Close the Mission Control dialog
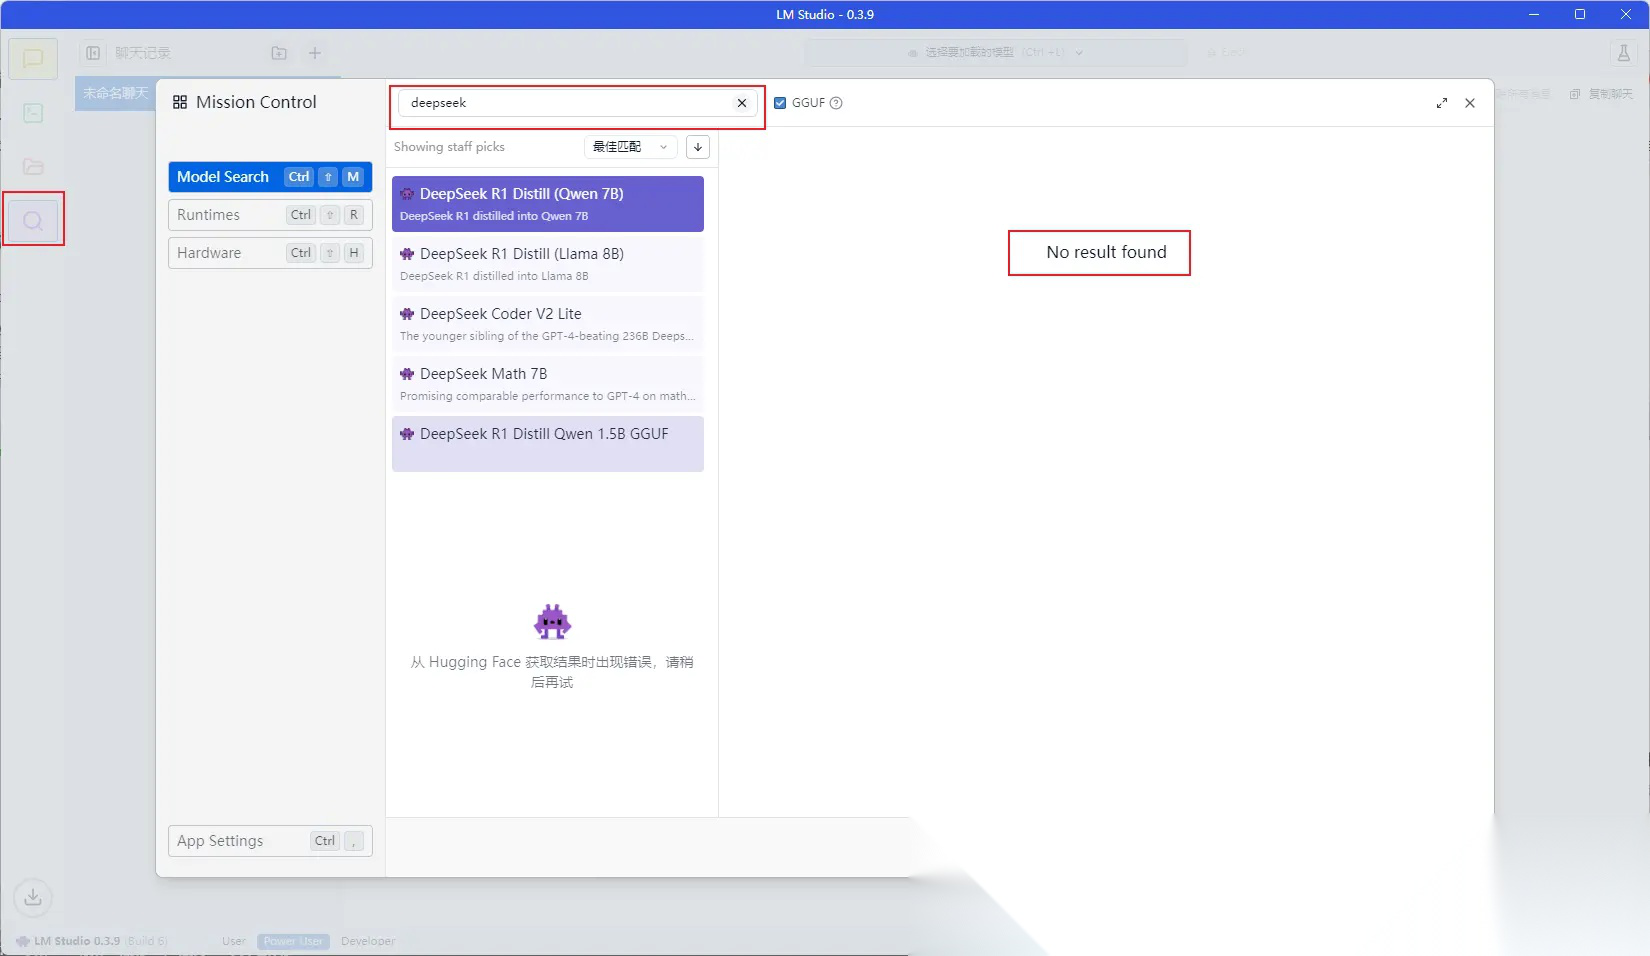 (x=1470, y=103)
